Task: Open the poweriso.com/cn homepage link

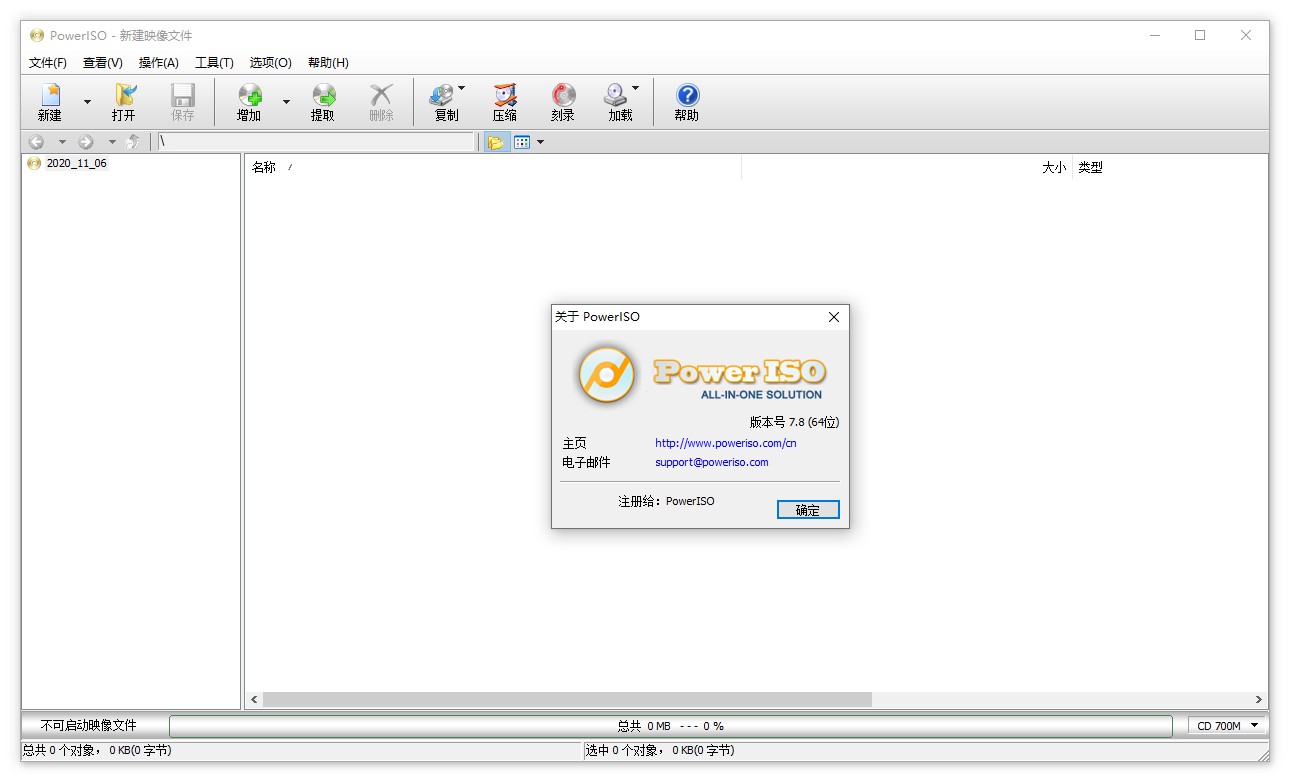Action: [725, 443]
